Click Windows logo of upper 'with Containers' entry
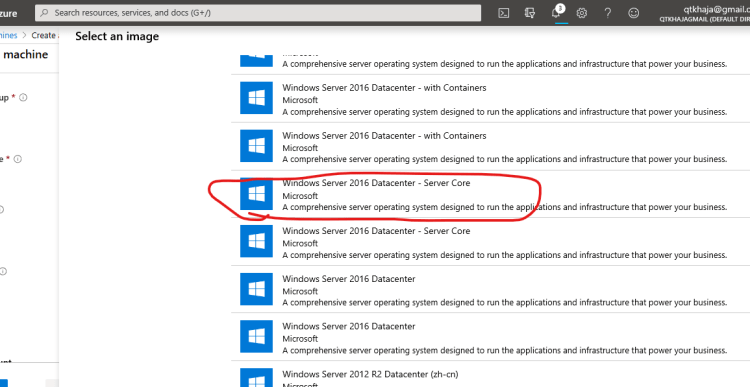750x387 pixels. [x=256, y=98]
